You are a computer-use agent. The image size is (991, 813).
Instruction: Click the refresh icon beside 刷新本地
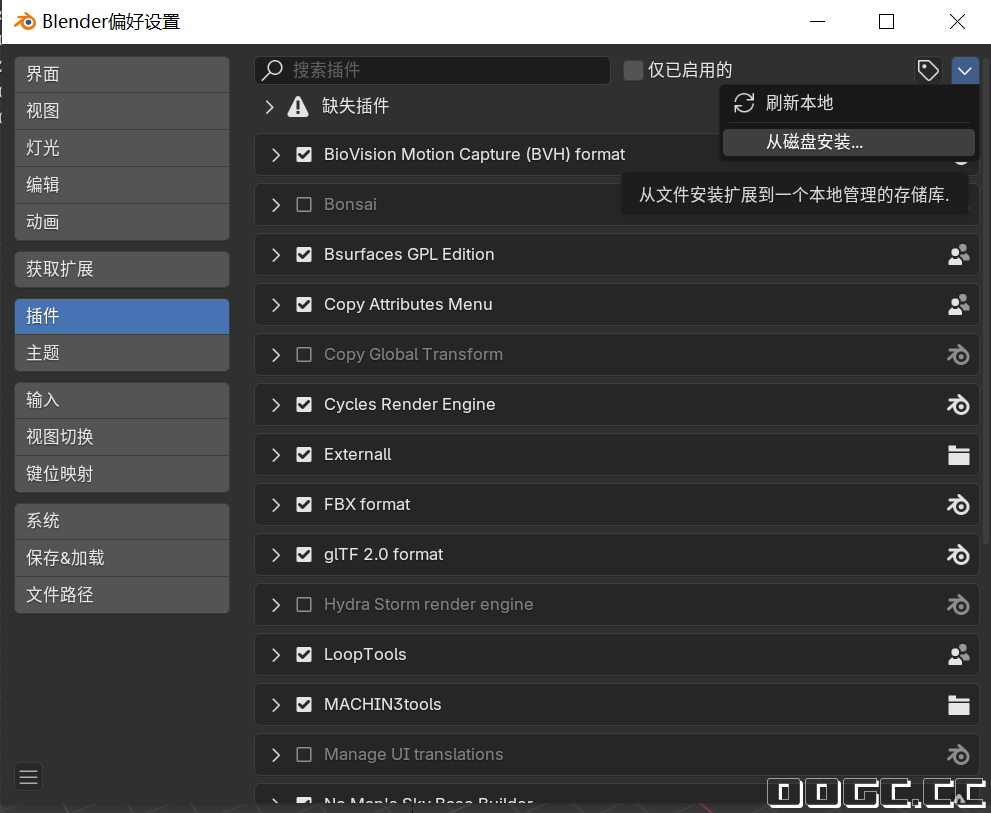pos(743,103)
